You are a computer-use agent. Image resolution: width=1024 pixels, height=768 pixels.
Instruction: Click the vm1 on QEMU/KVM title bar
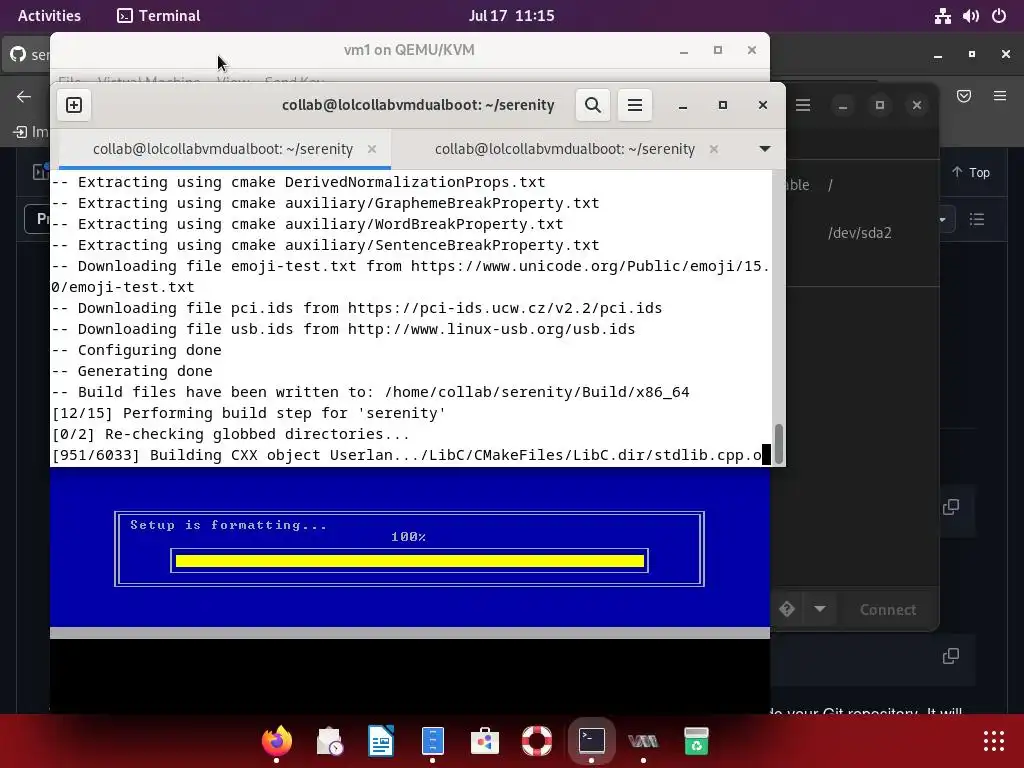409,50
